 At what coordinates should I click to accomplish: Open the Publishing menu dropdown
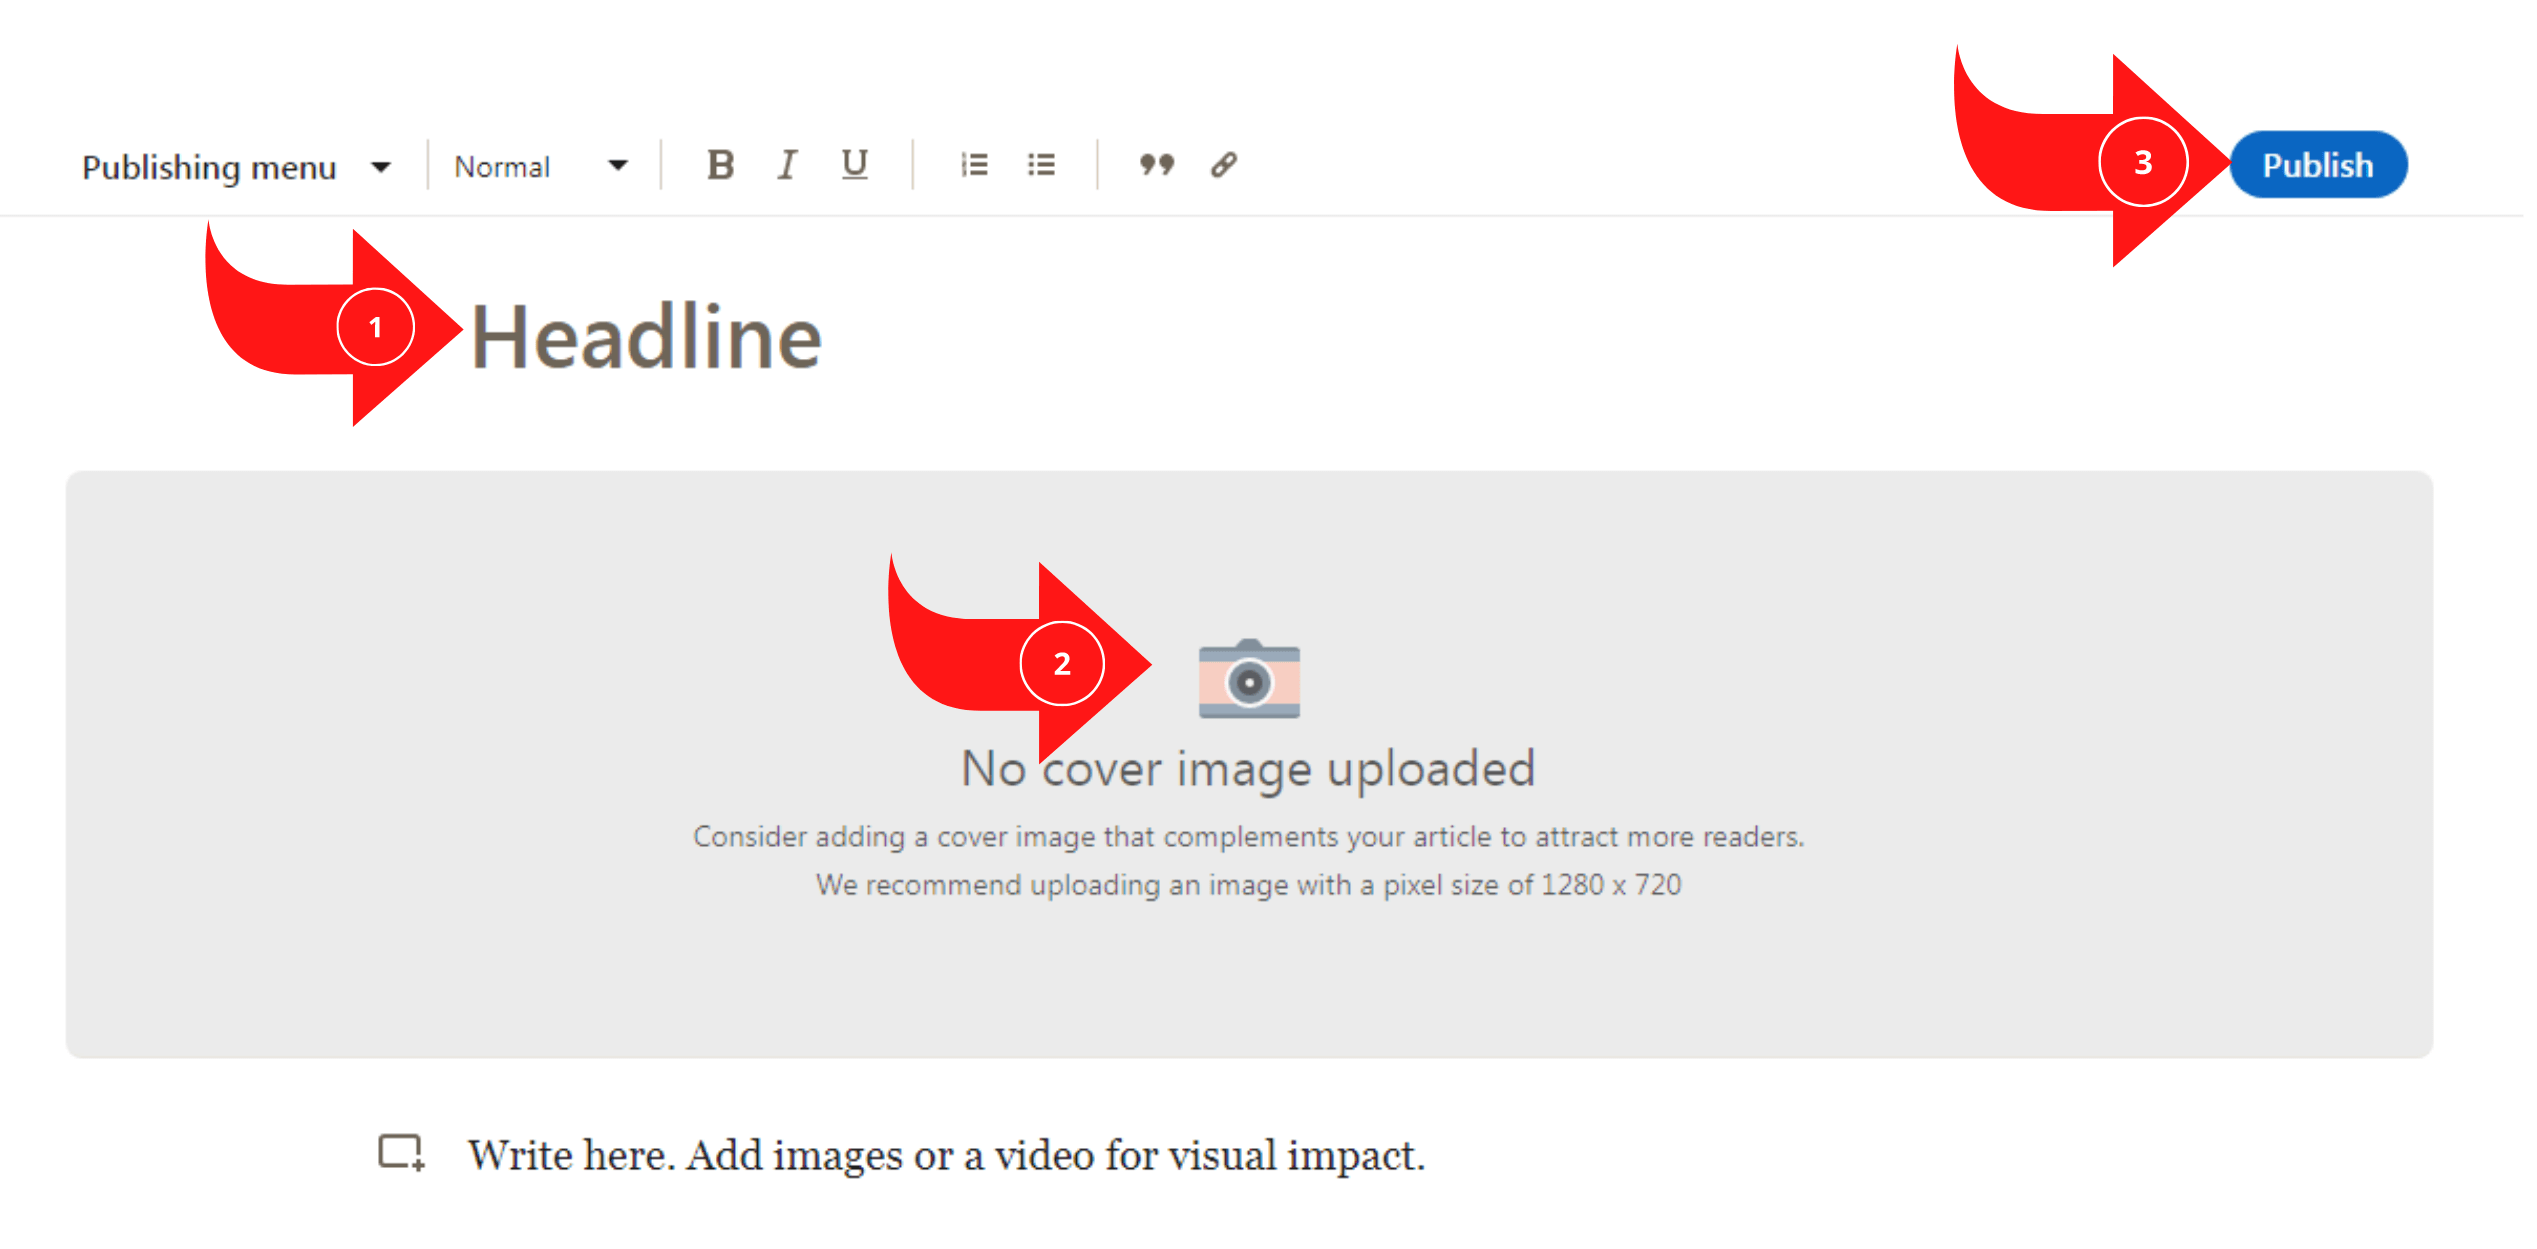(209, 167)
